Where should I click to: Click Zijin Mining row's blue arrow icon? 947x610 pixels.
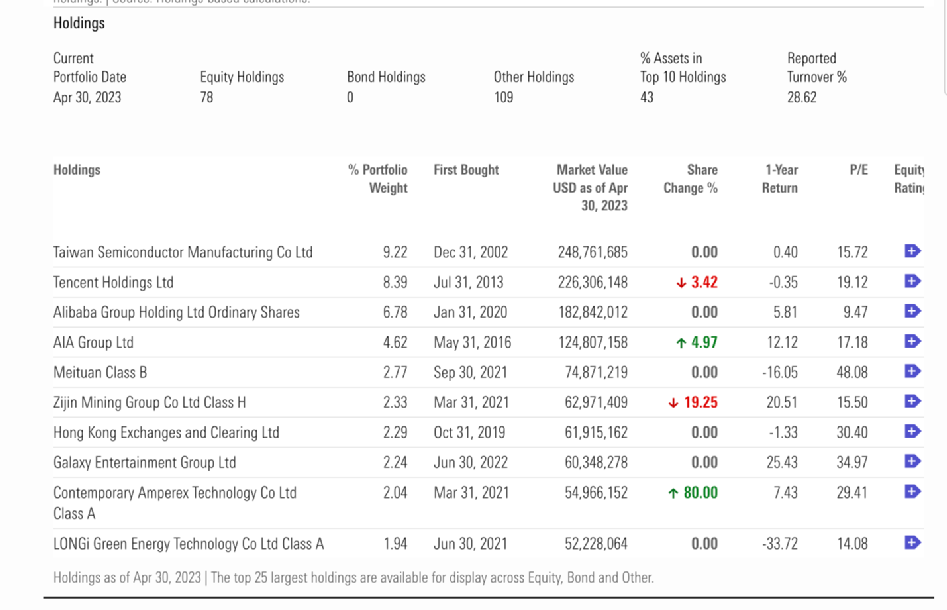tap(912, 402)
